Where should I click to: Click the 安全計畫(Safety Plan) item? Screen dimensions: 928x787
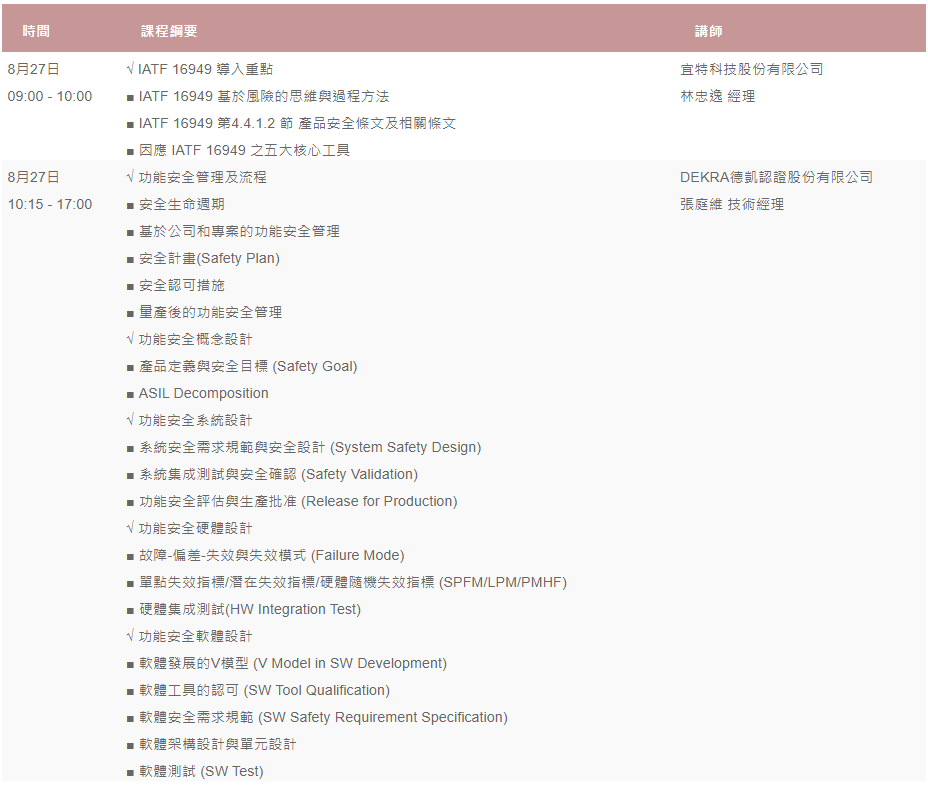[209, 258]
